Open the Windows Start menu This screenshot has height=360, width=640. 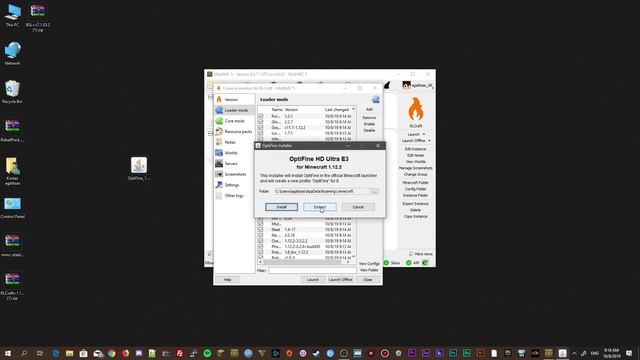(x=8, y=353)
